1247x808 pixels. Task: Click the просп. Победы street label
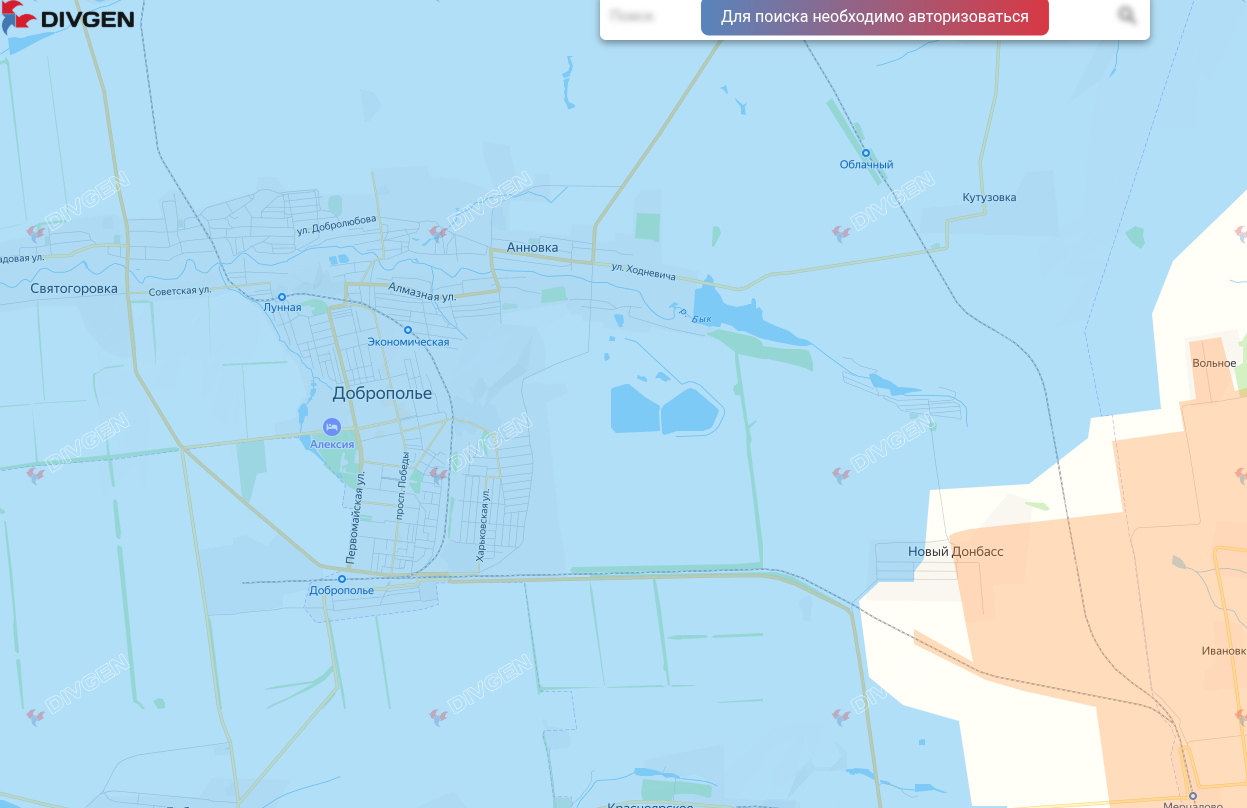[403, 486]
